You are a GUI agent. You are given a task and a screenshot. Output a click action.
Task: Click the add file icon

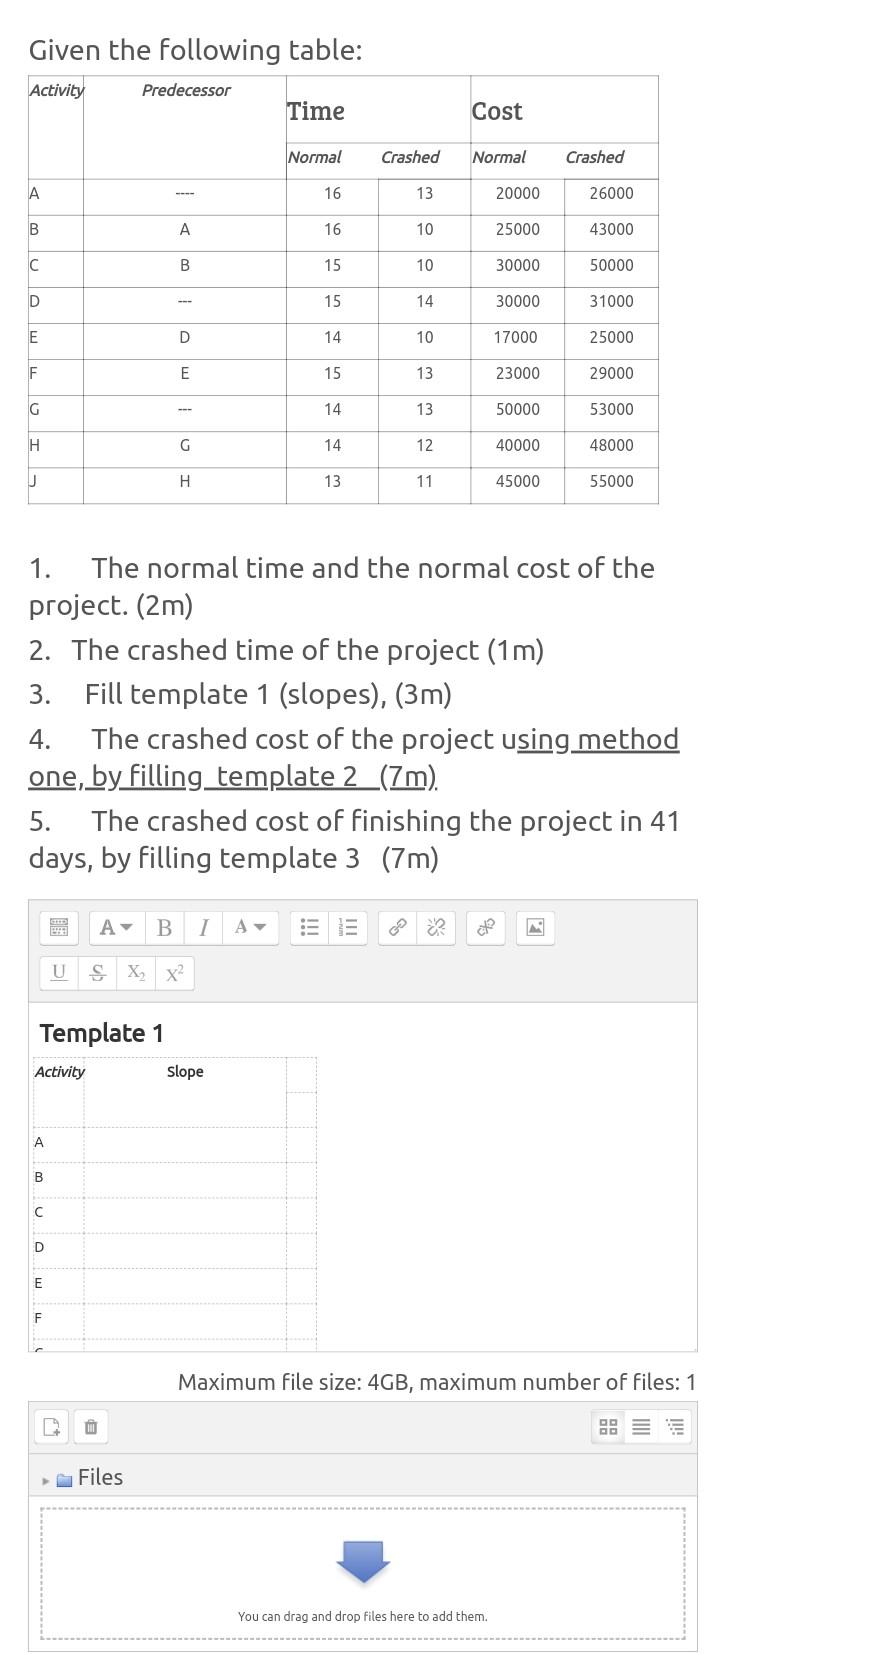tap(51, 1427)
